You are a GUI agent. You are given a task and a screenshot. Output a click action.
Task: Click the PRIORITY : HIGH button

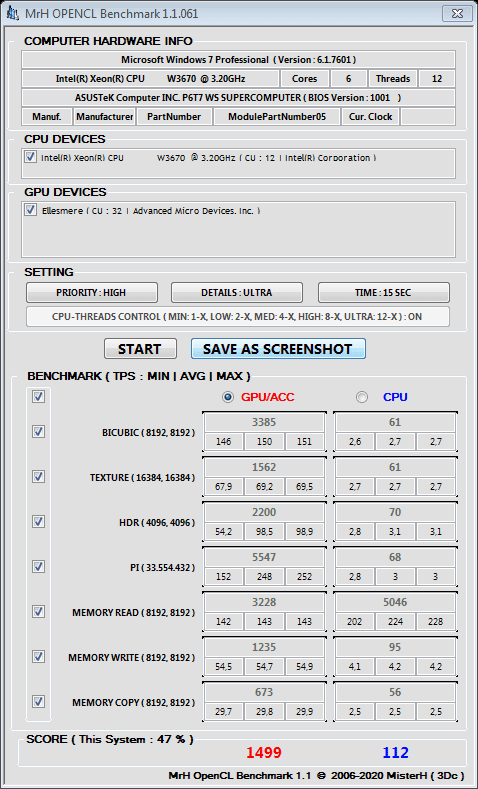[92, 292]
